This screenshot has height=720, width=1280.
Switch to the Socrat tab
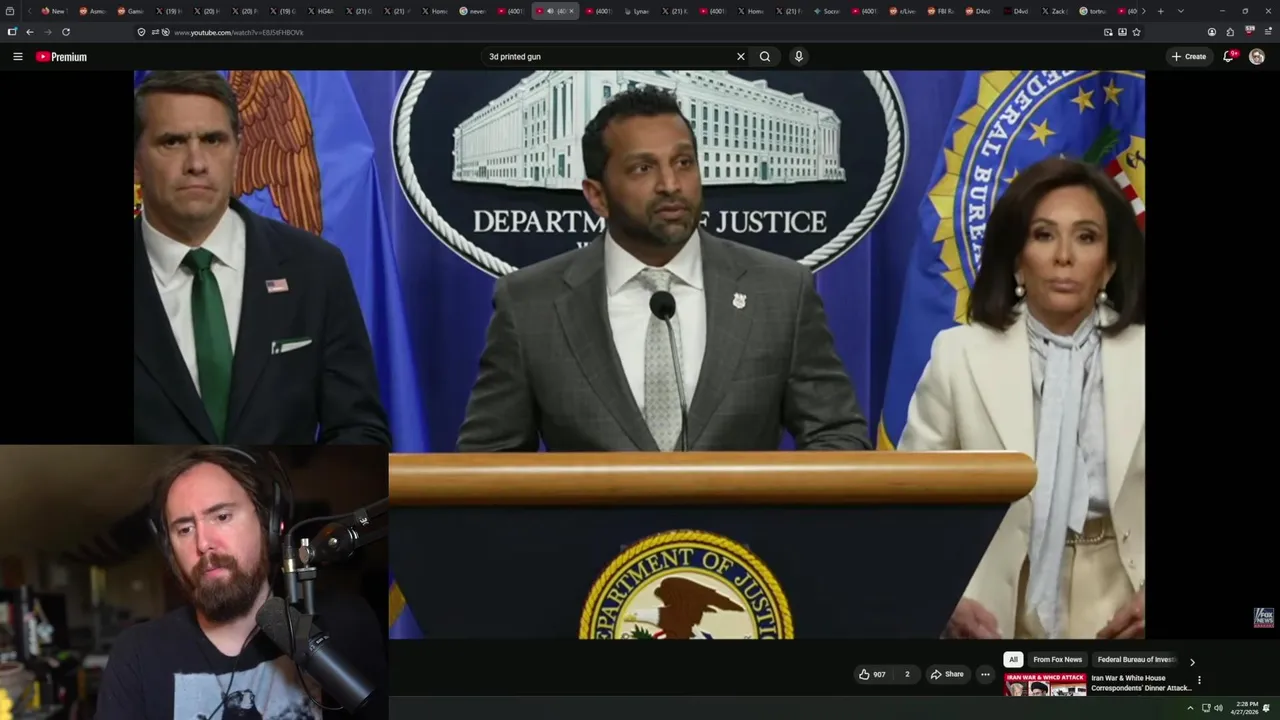click(827, 11)
